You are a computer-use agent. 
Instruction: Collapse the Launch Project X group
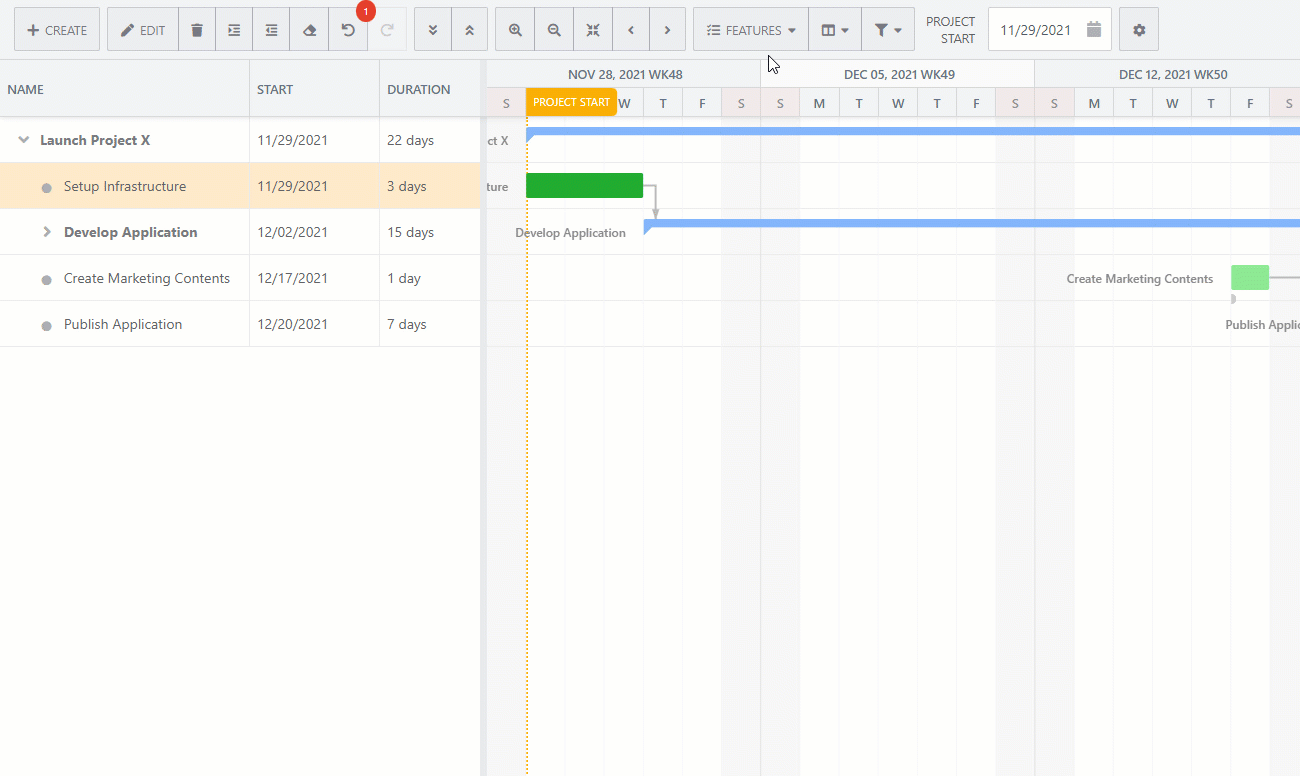click(24, 140)
